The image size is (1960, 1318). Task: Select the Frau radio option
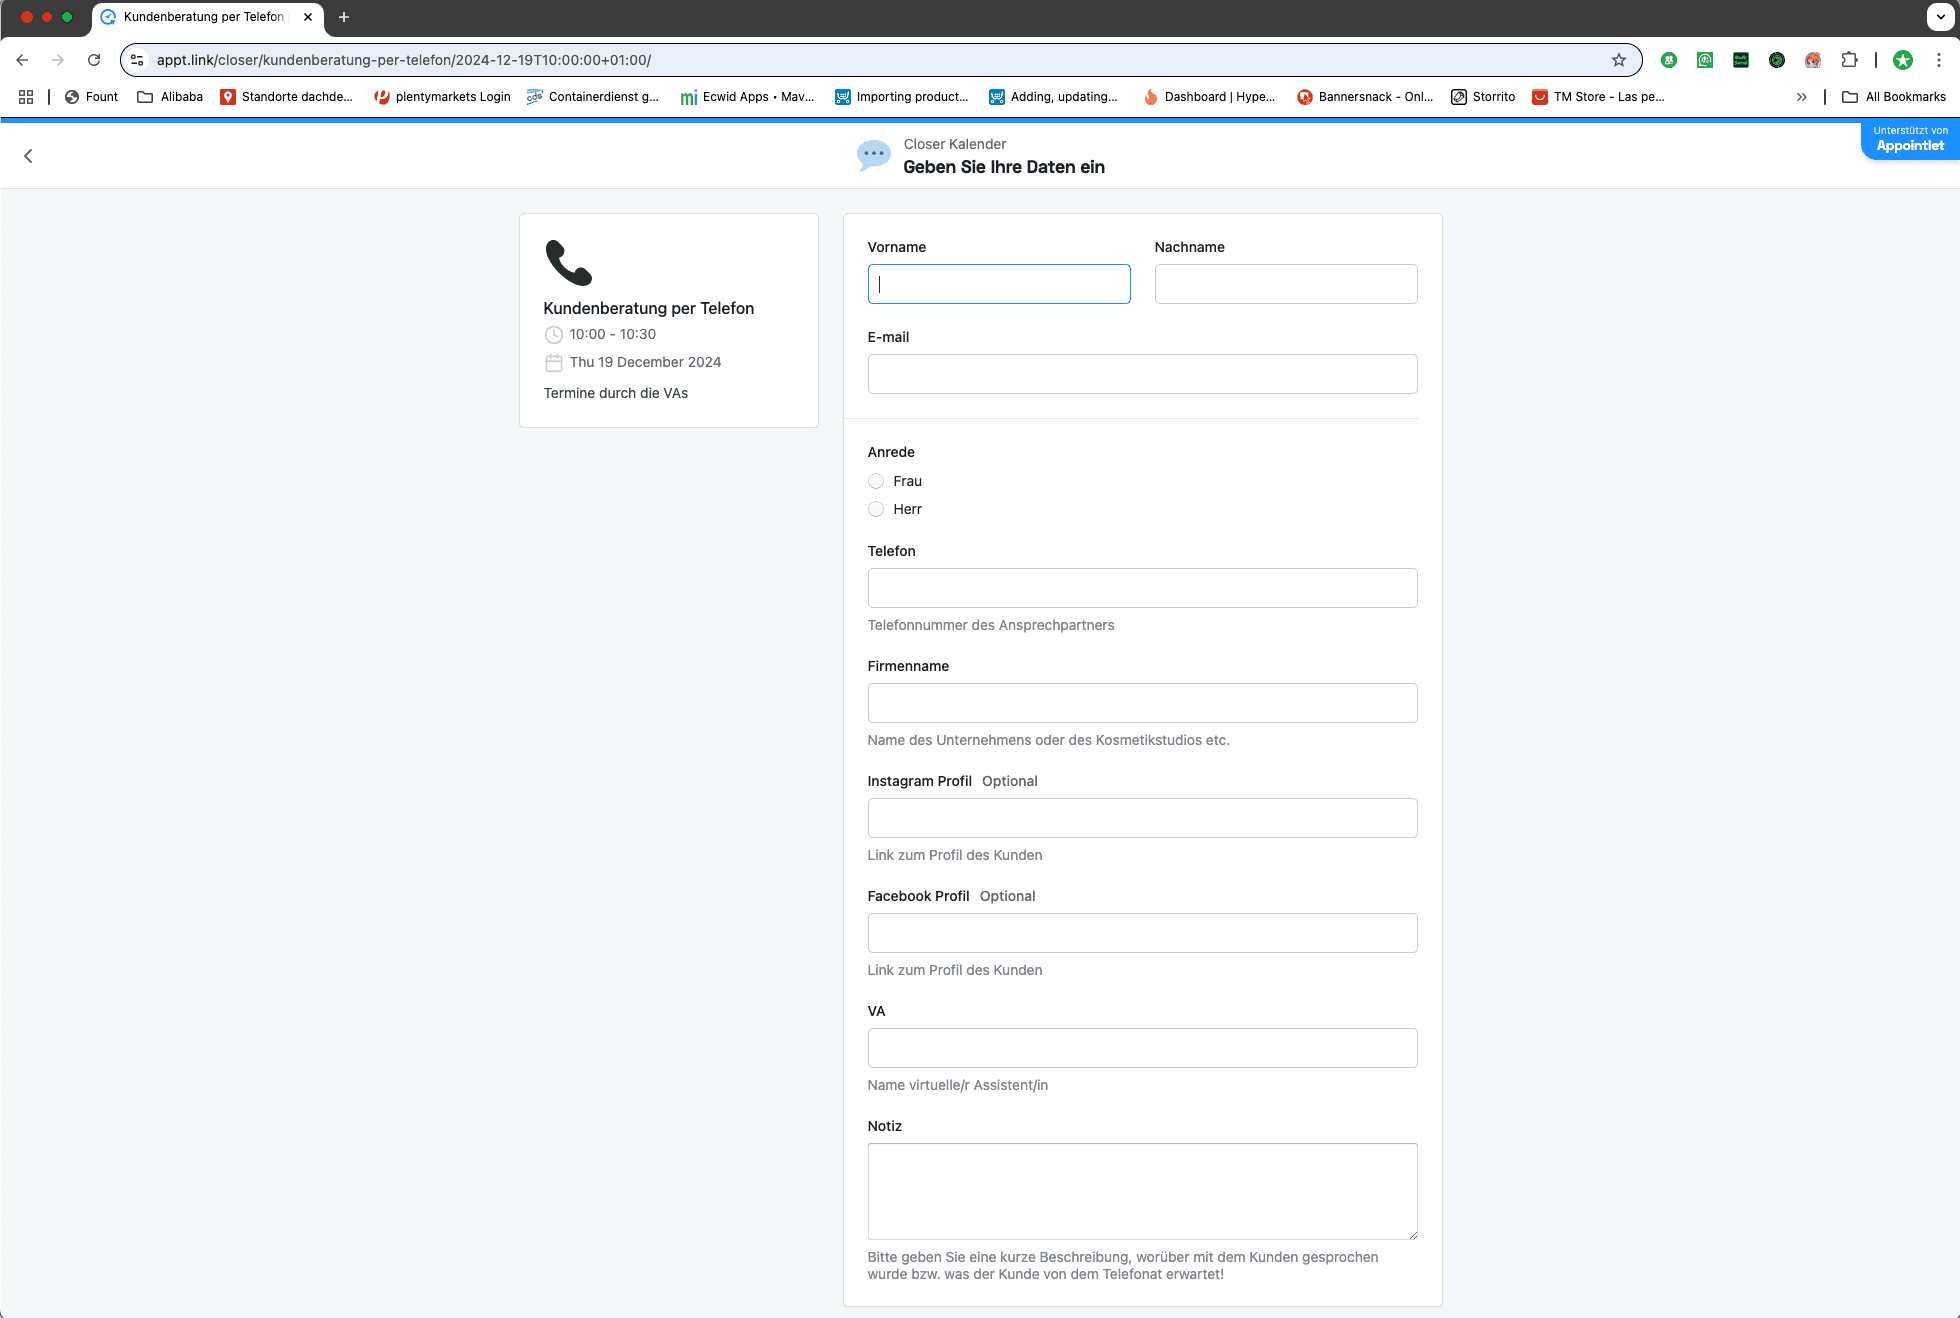tap(876, 481)
